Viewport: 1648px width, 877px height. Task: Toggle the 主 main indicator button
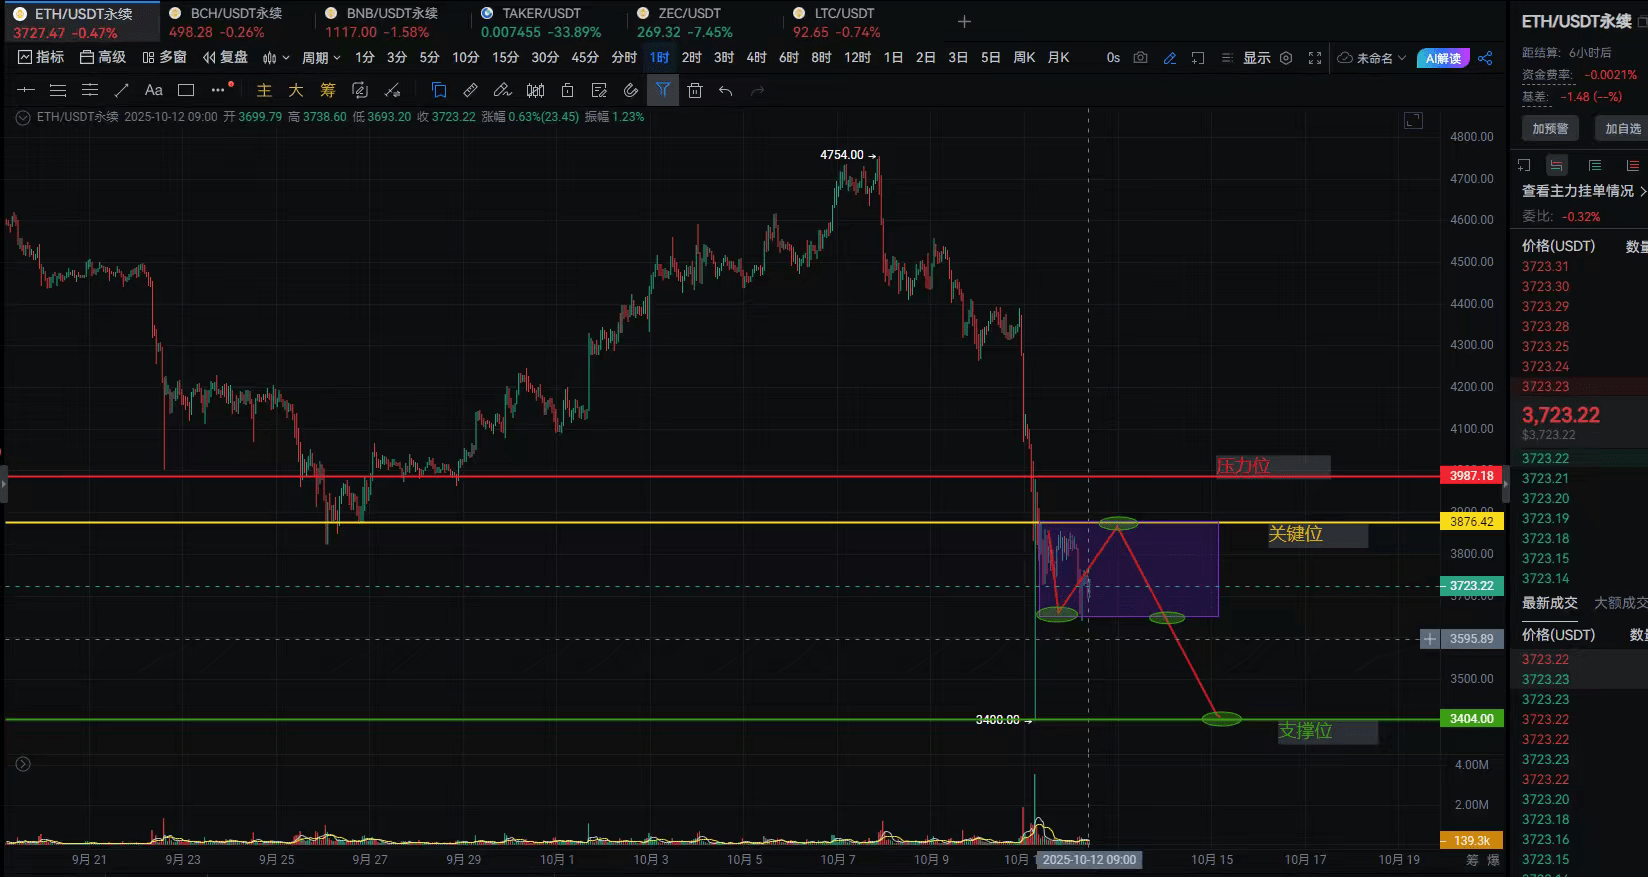[264, 90]
